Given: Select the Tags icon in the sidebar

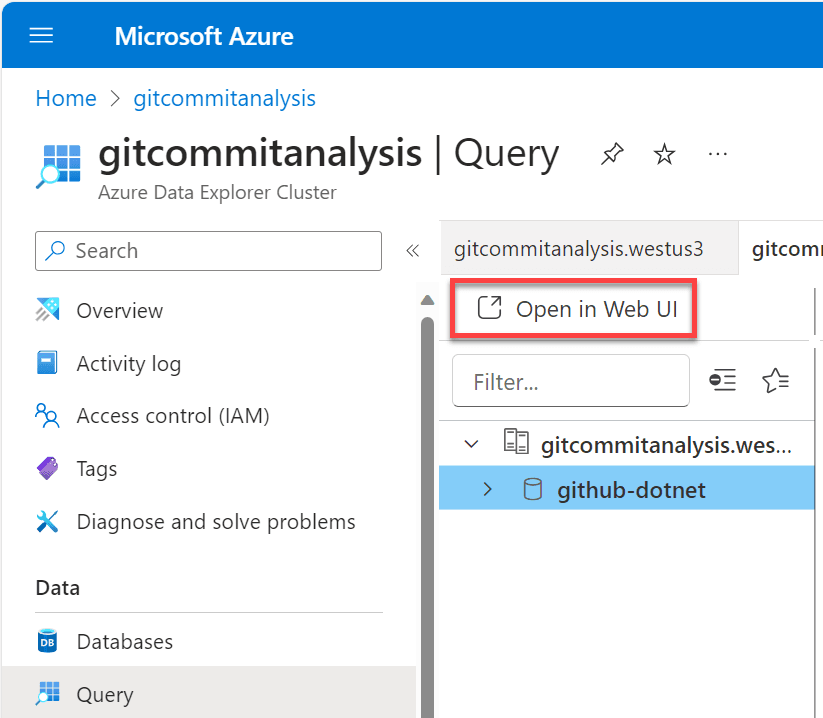Looking at the screenshot, I should (x=45, y=468).
